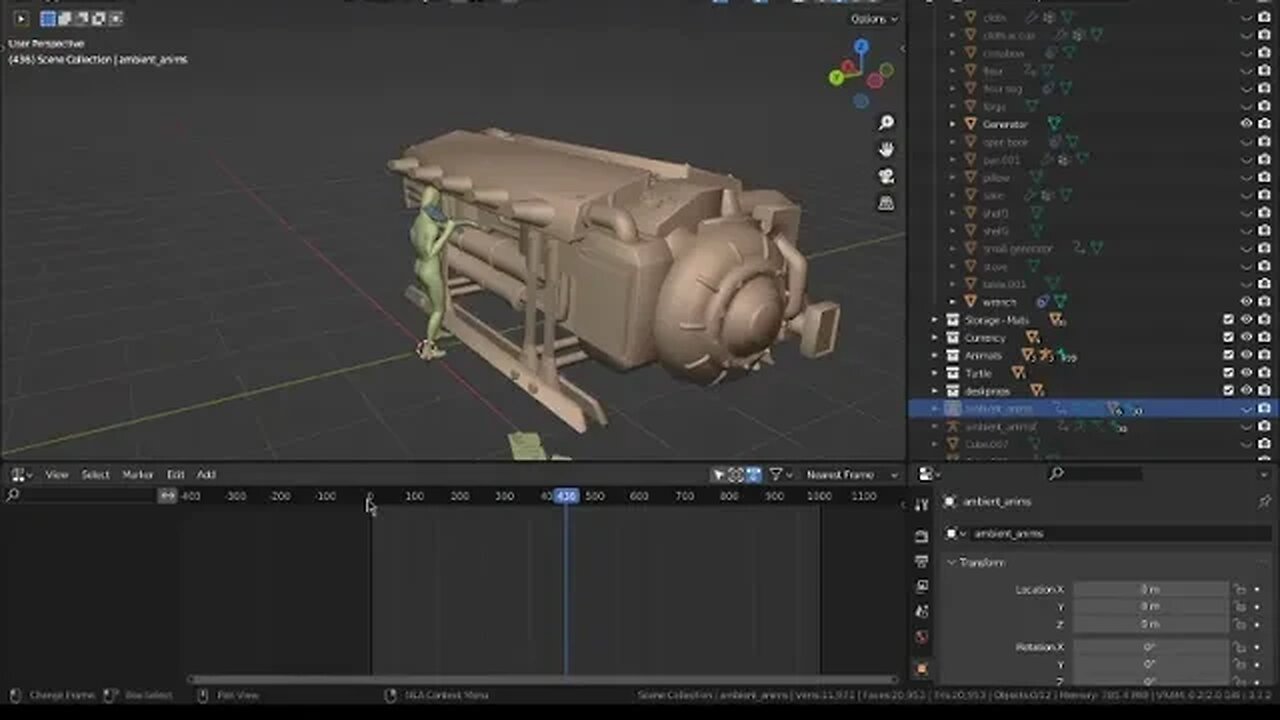Click render camera icon on wrench row
Image resolution: width=1280 pixels, height=720 pixels.
pos(1264,302)
